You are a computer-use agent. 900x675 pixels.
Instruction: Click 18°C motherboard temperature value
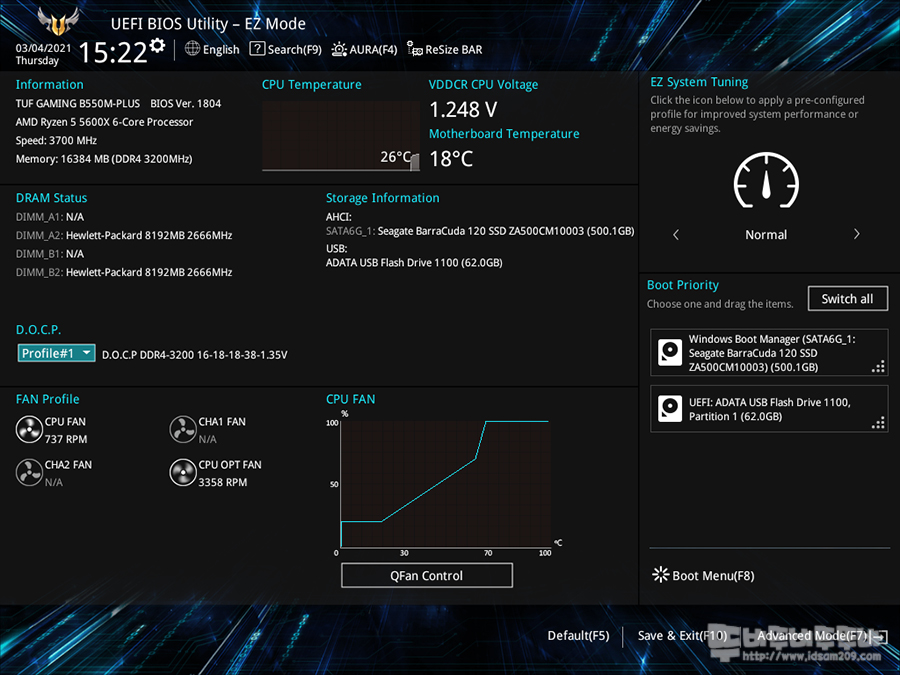(x=451, y=158)
